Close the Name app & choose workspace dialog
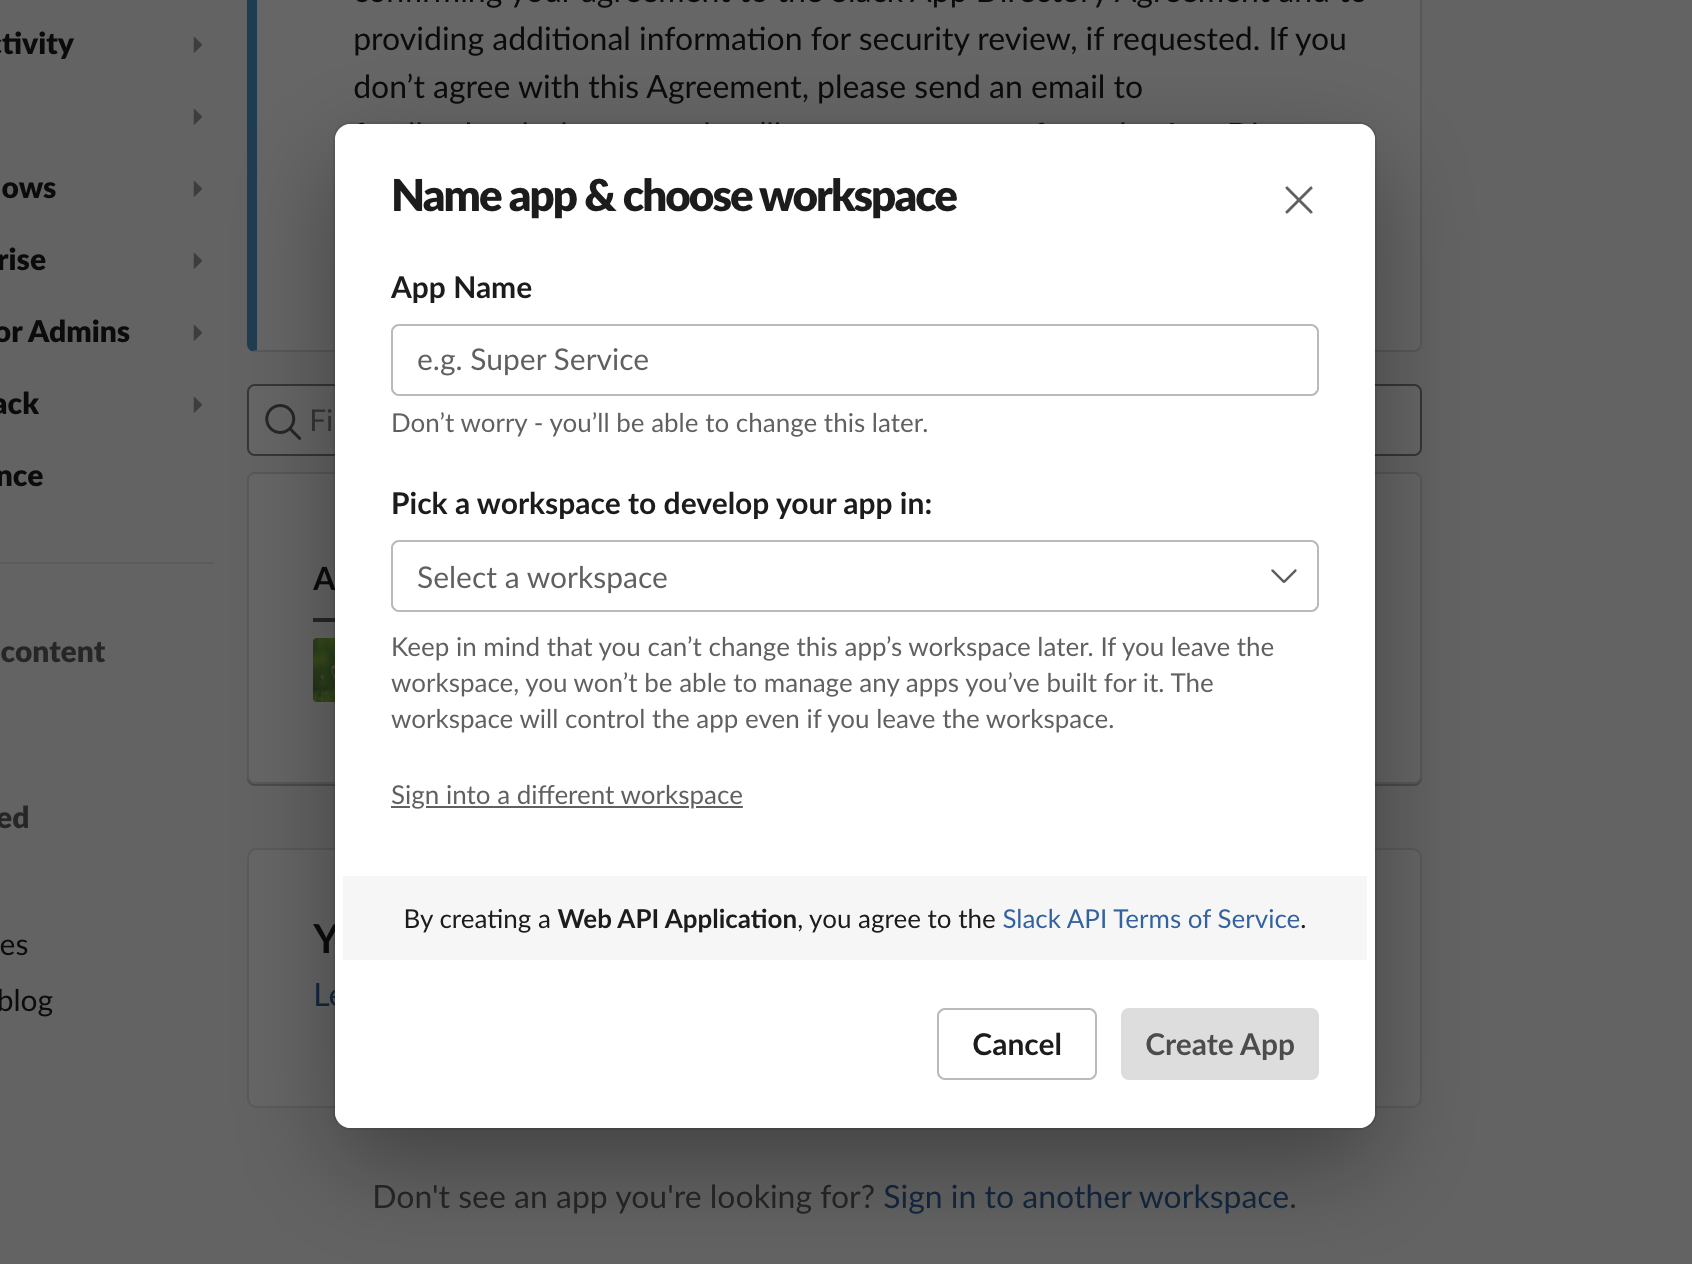Screen dimensions: 1692x1264 (x=1298, y=200)
